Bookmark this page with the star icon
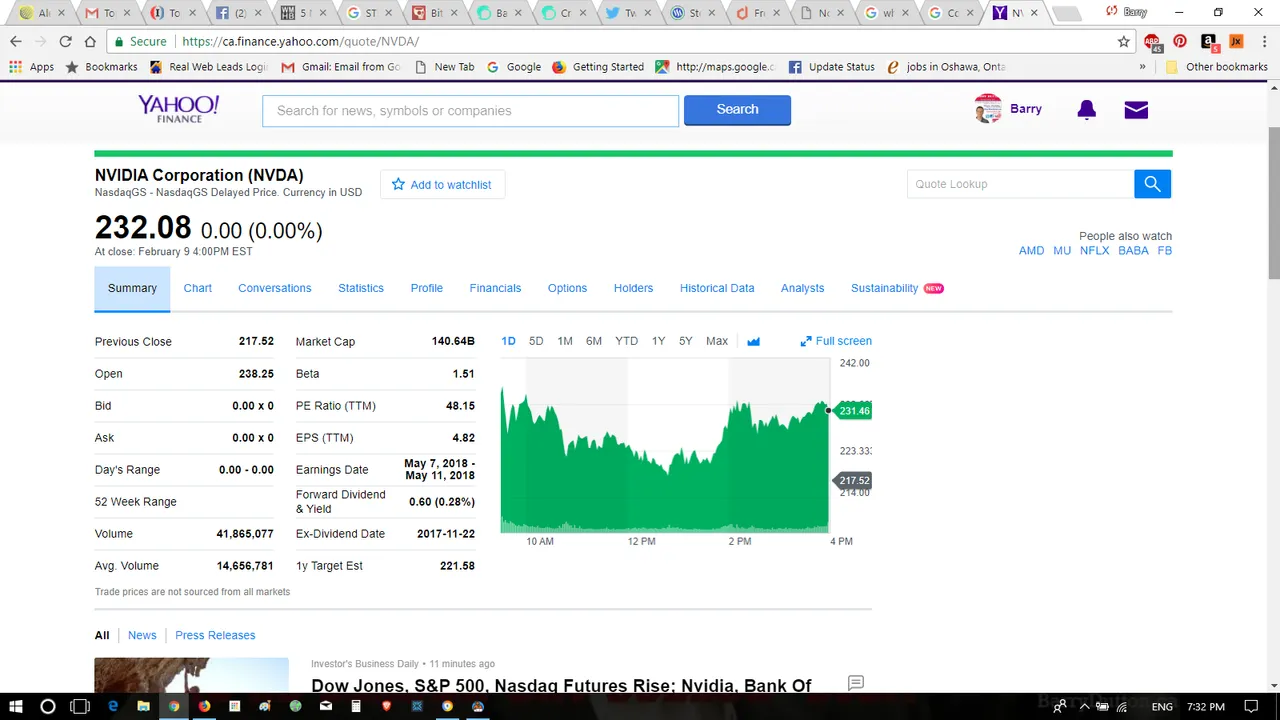This screenshot has width=1280, height=720. click(x=1124, y=42)
